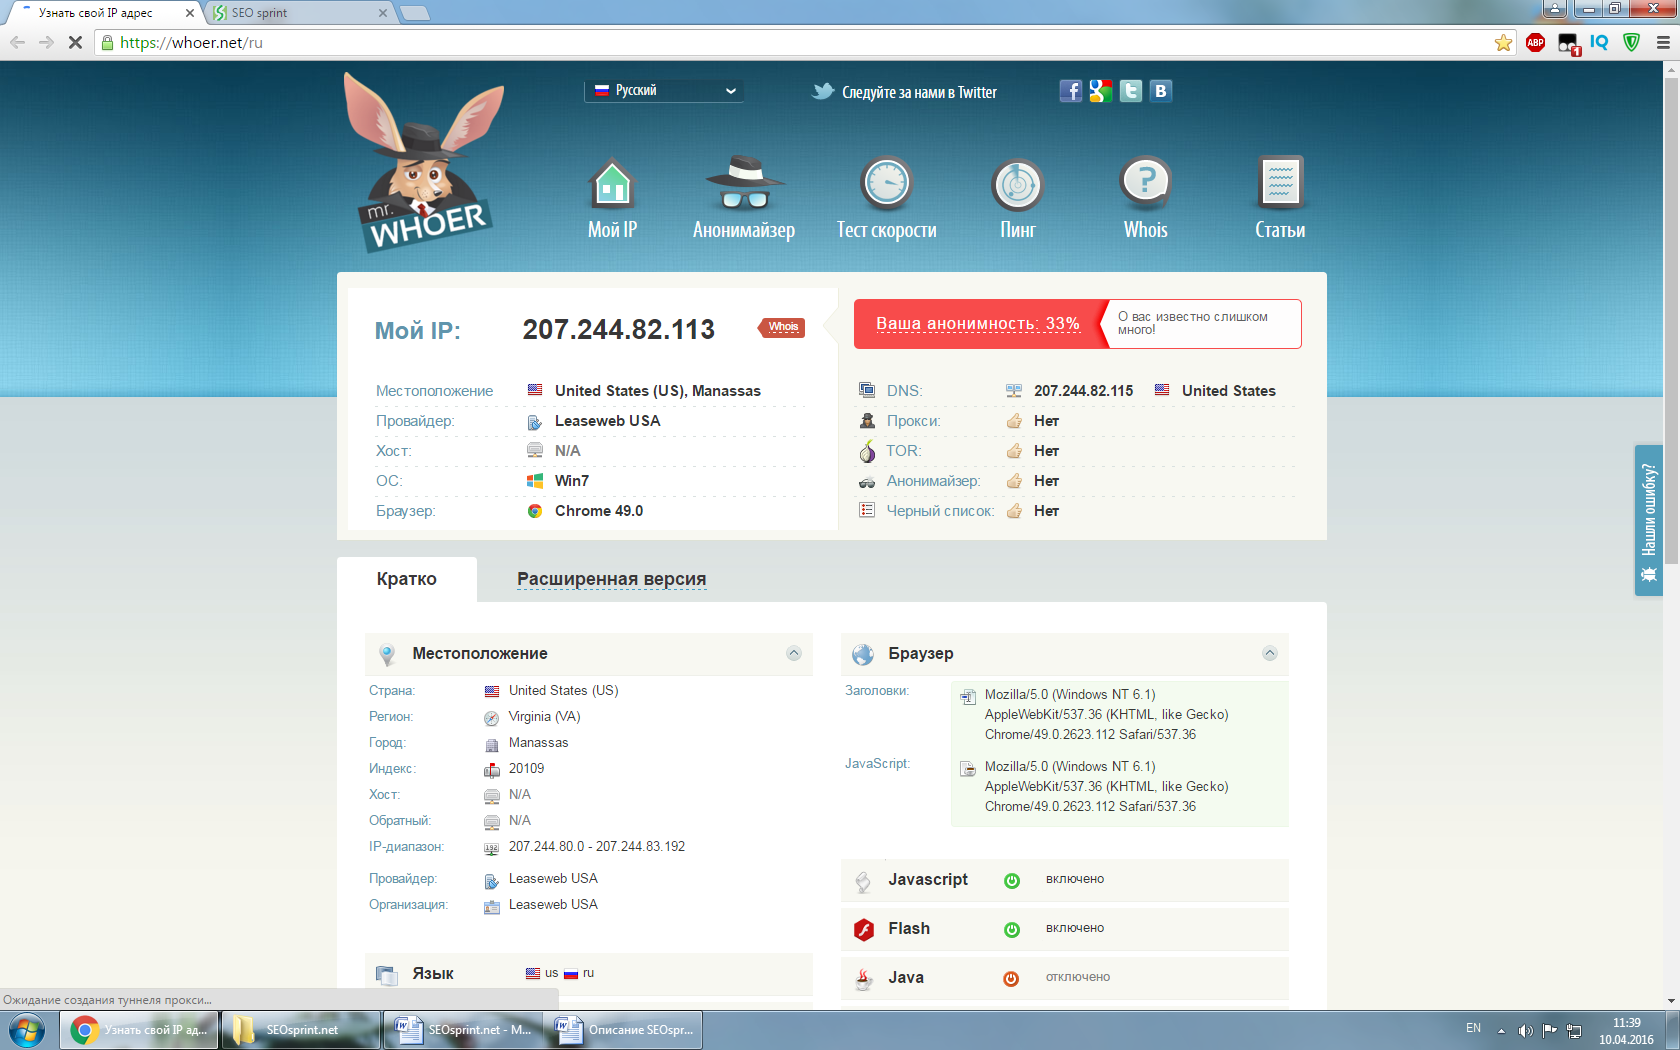1680x1050 pixels.
Task: Open the IQ extension icon
Action: (1599, 42)
